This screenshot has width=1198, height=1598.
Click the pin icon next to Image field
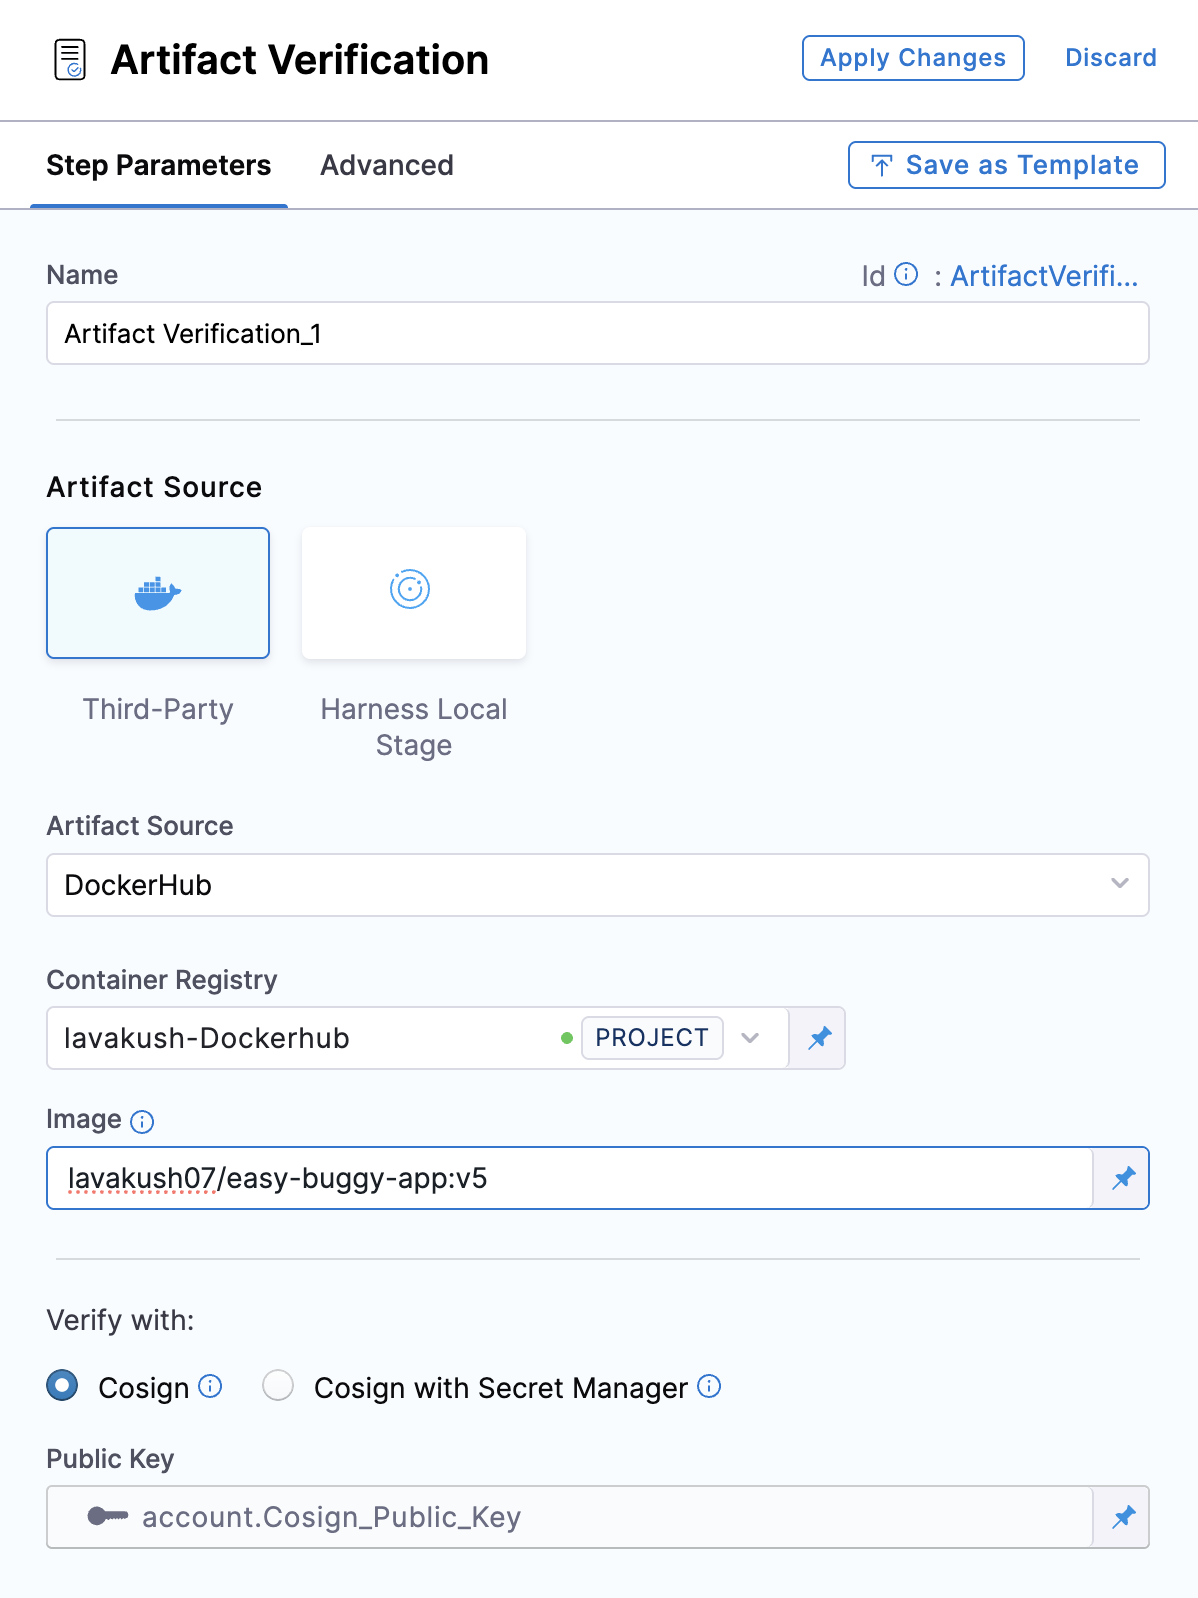[x=1123, y=1178]
